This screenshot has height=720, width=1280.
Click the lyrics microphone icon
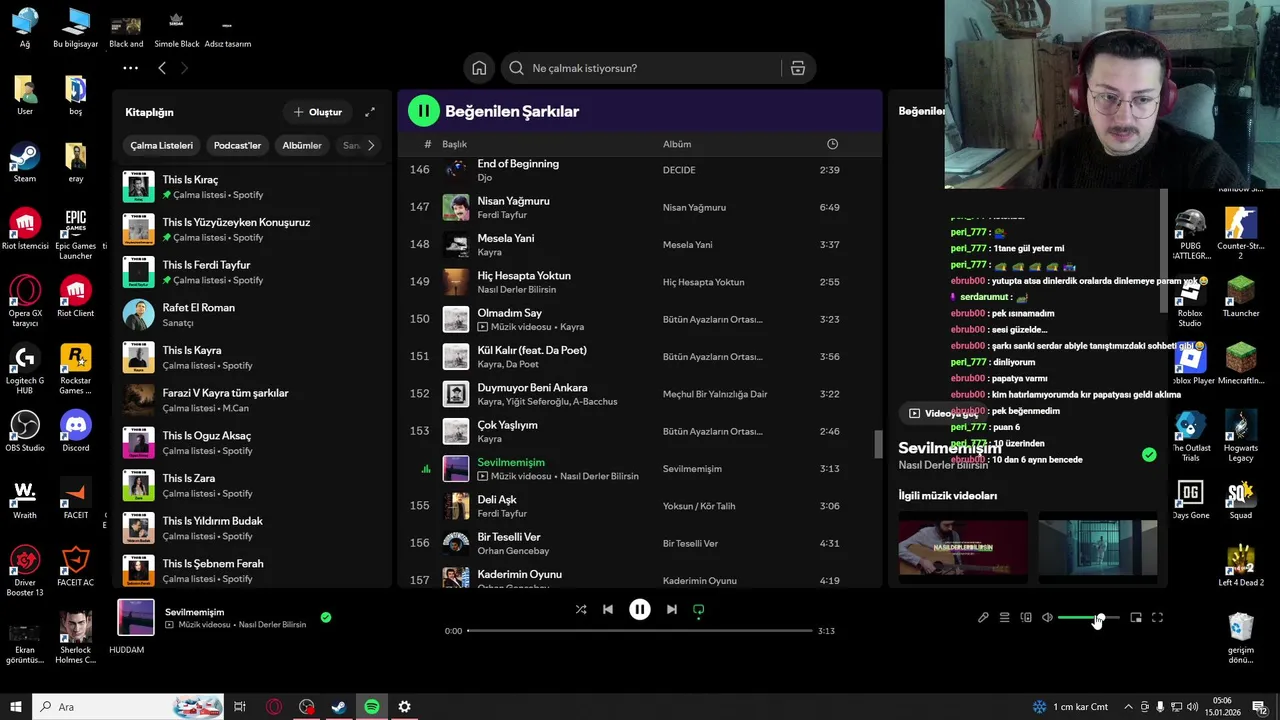point(983,618)
